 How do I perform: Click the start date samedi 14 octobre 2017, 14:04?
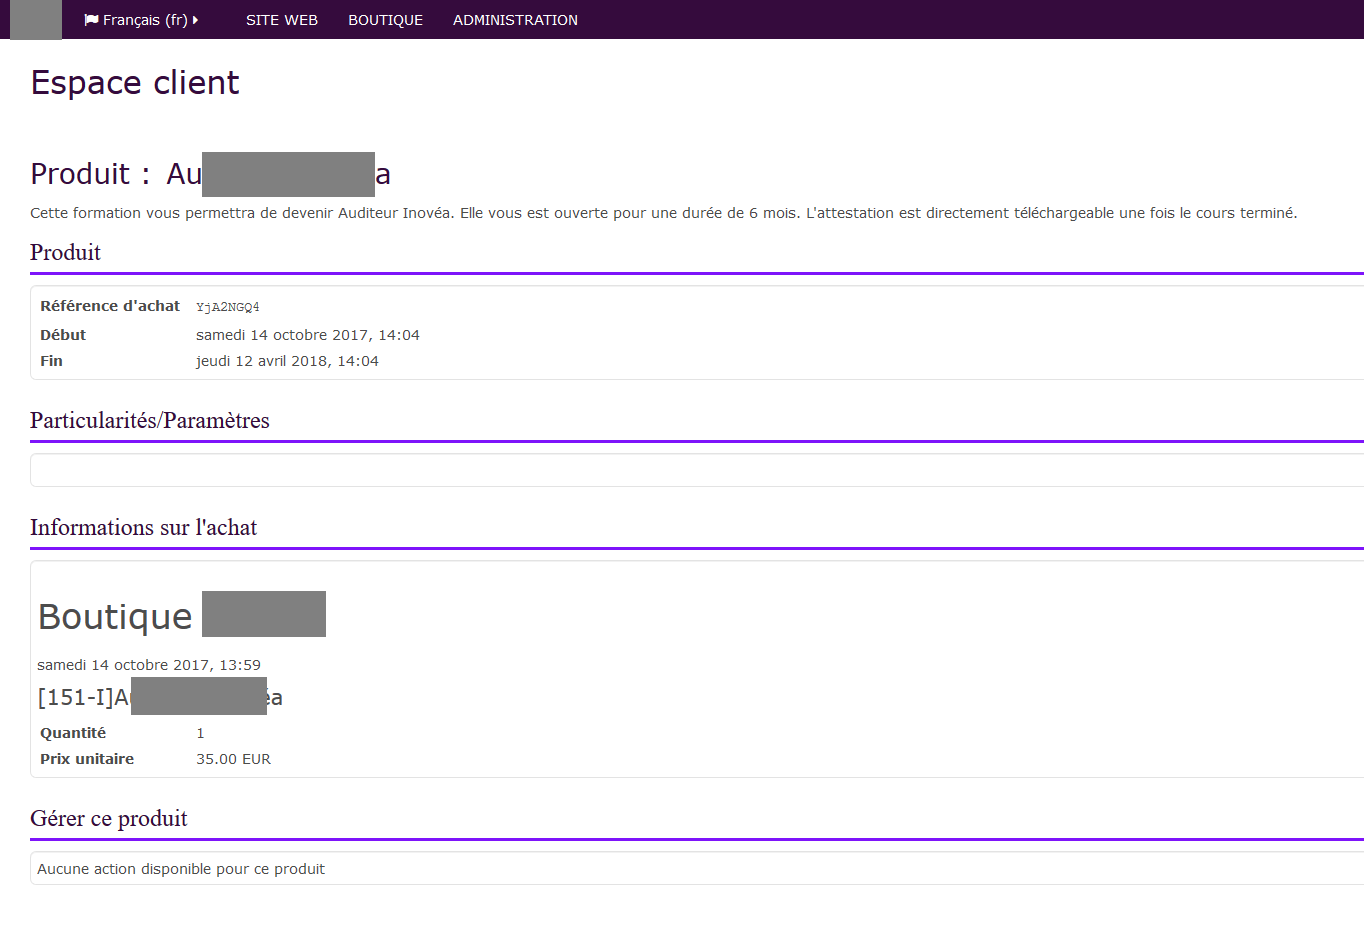tap(307, 335)
